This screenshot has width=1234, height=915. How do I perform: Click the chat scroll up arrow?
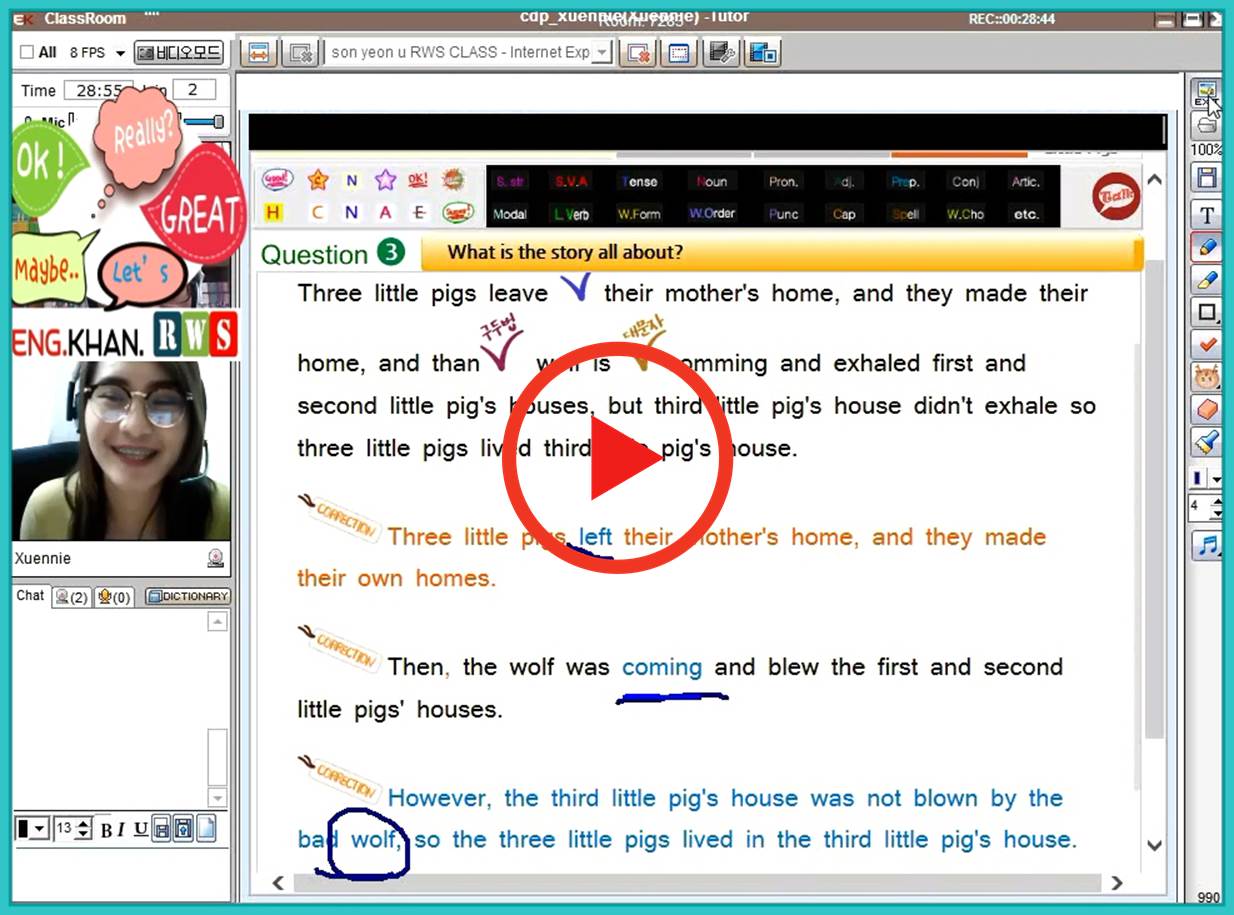pos(217,622)
